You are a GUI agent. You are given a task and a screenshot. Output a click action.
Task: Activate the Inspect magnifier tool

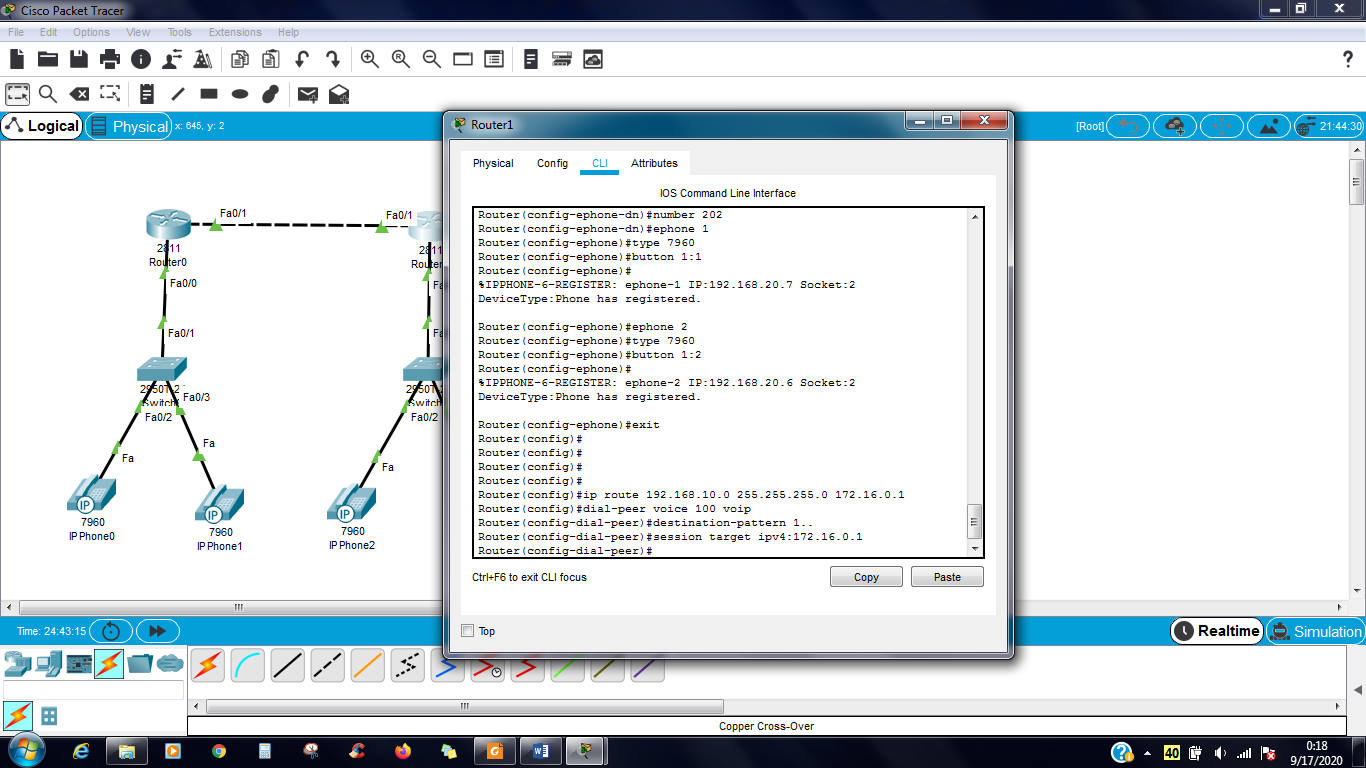point(48,94)
